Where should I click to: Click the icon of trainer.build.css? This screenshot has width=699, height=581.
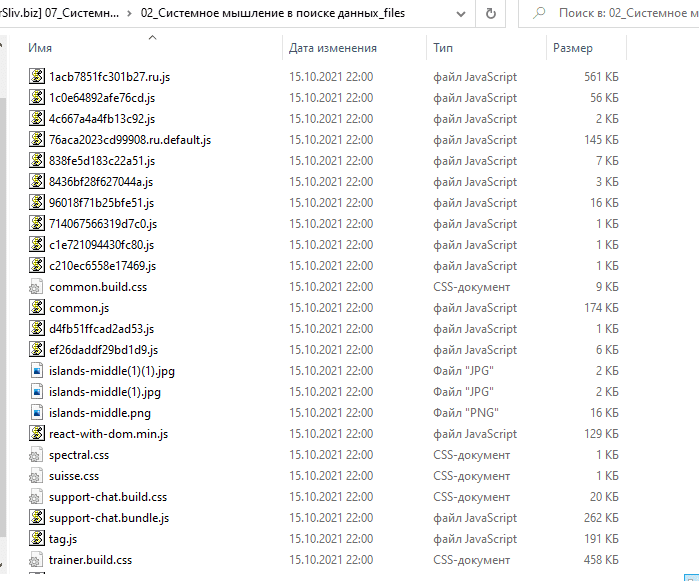pos(38,560)
